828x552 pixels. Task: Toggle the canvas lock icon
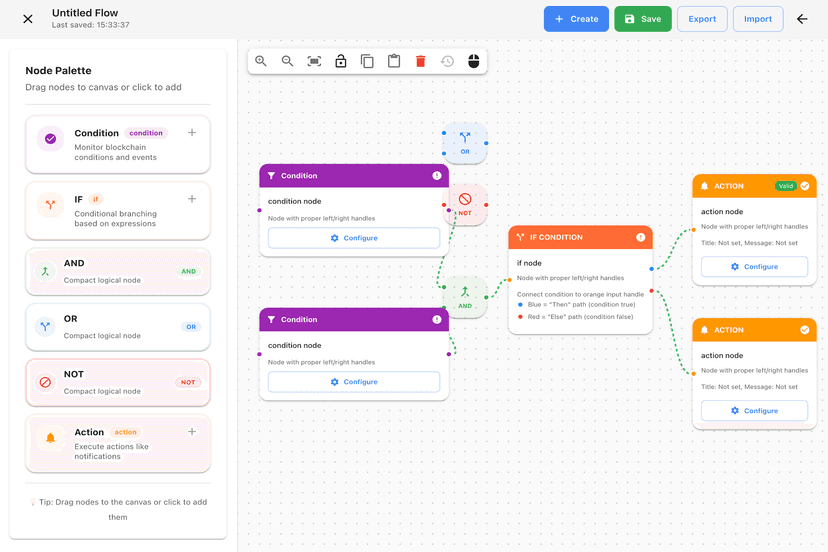[x=341, y=61]
